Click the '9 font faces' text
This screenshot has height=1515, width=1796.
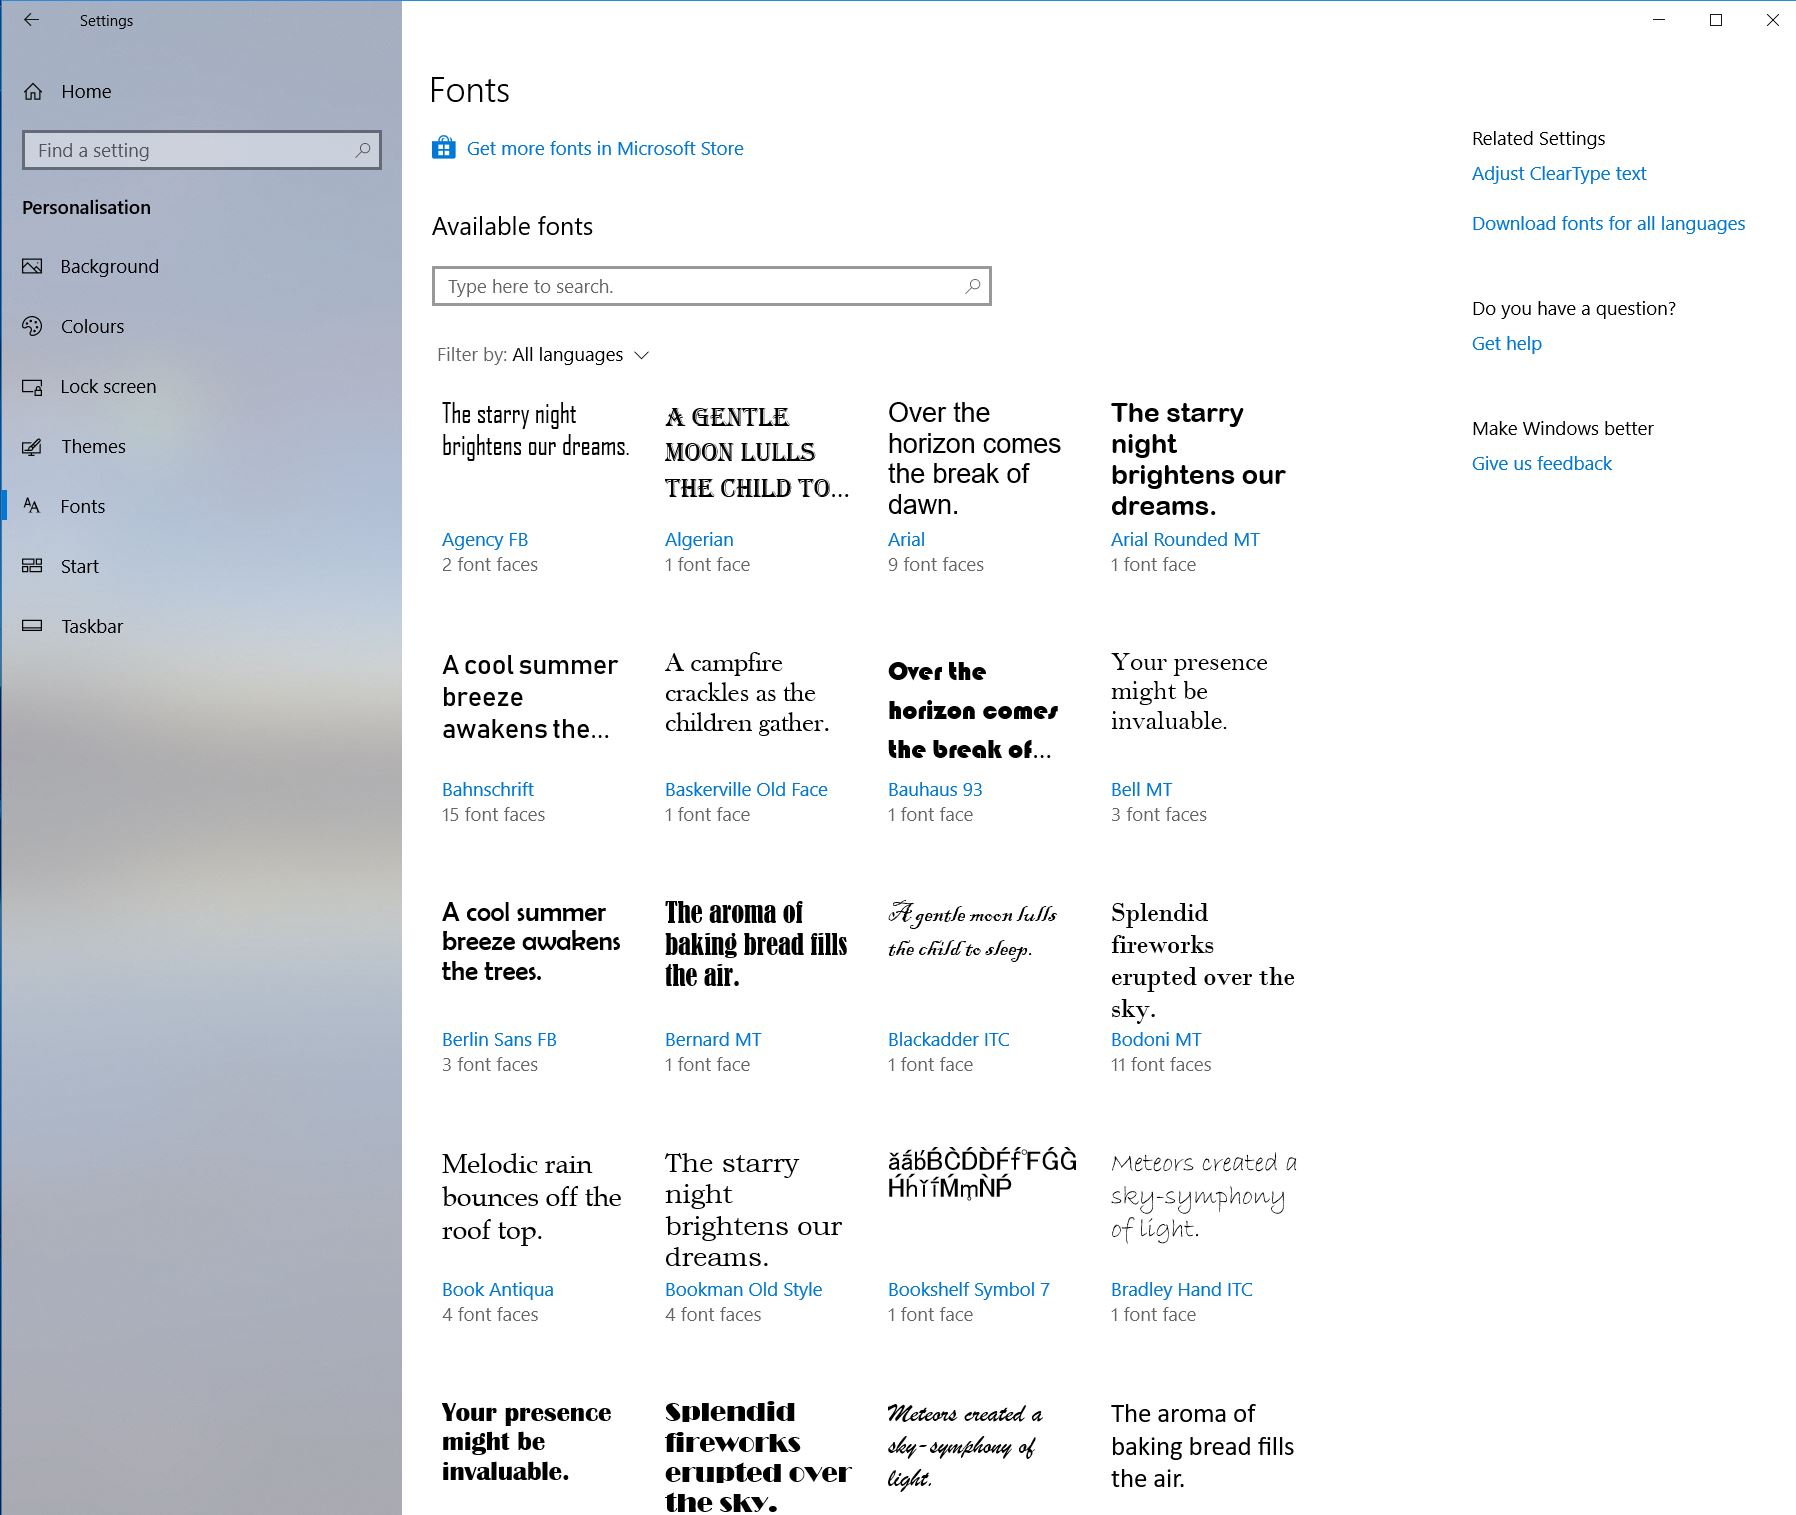coord(936,564)
